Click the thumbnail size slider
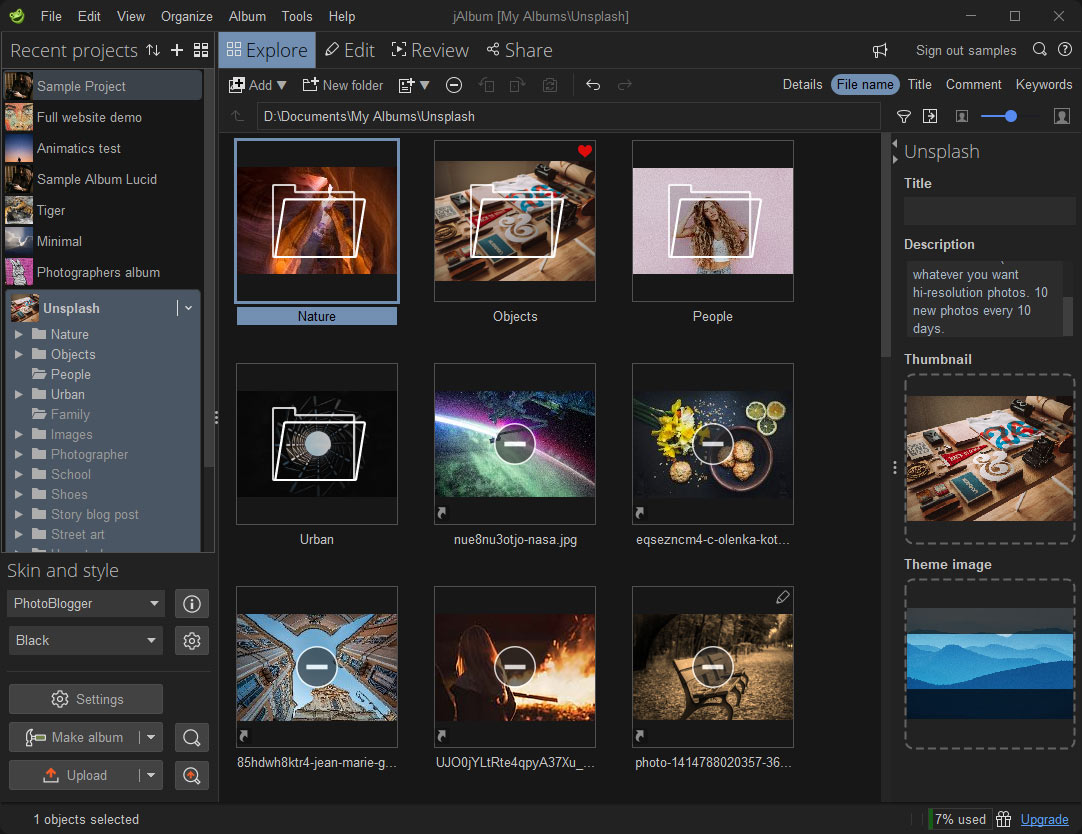The width and height of the screenshot is (1082, 834). [x=1009, y=117]
